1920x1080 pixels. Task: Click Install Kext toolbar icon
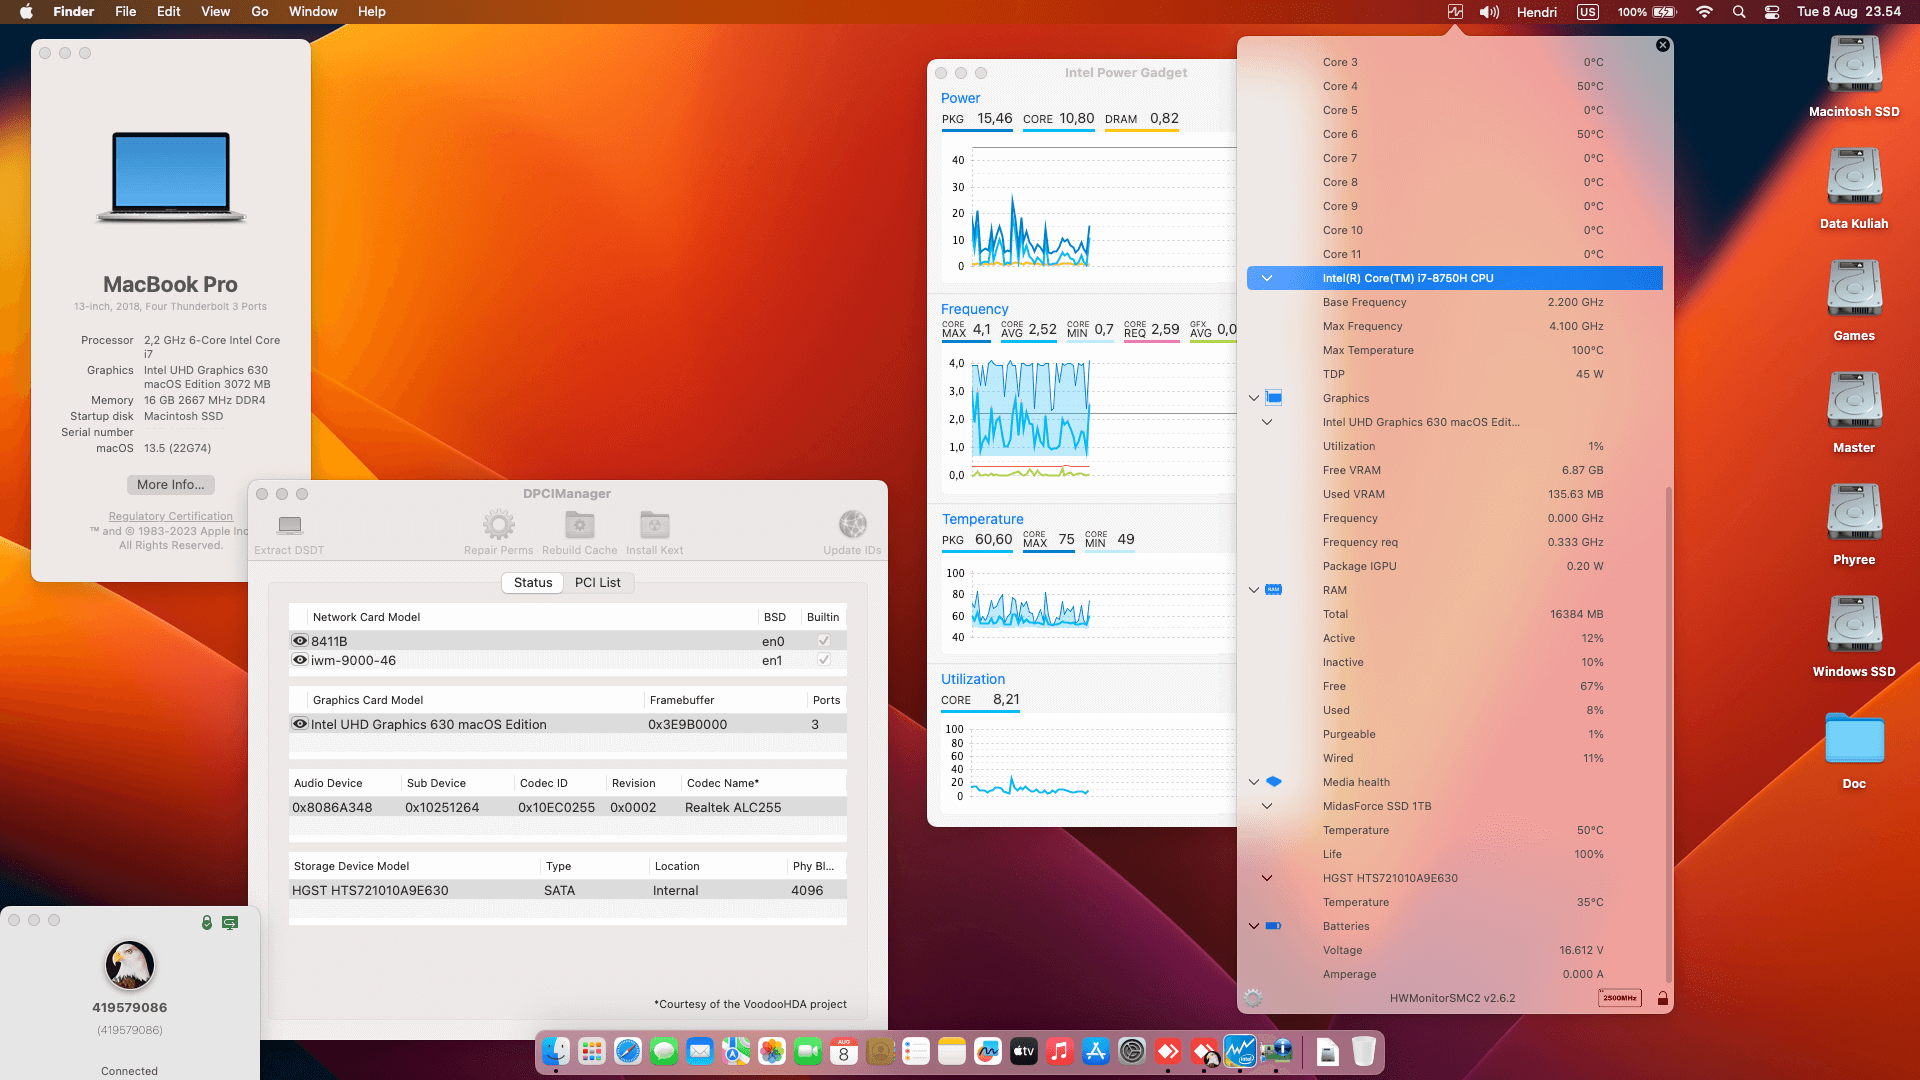pyautogui.click(x=654, y=524)
